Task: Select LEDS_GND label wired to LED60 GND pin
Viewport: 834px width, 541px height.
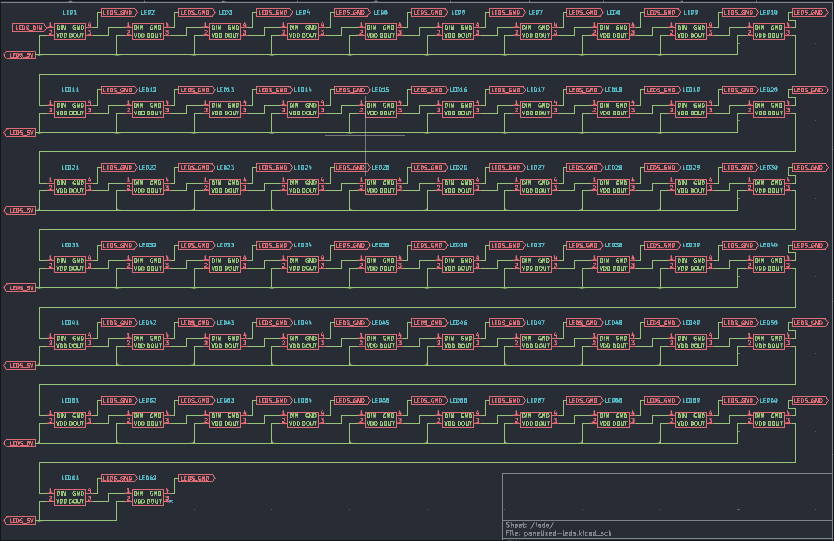Action: coord(810,400)
